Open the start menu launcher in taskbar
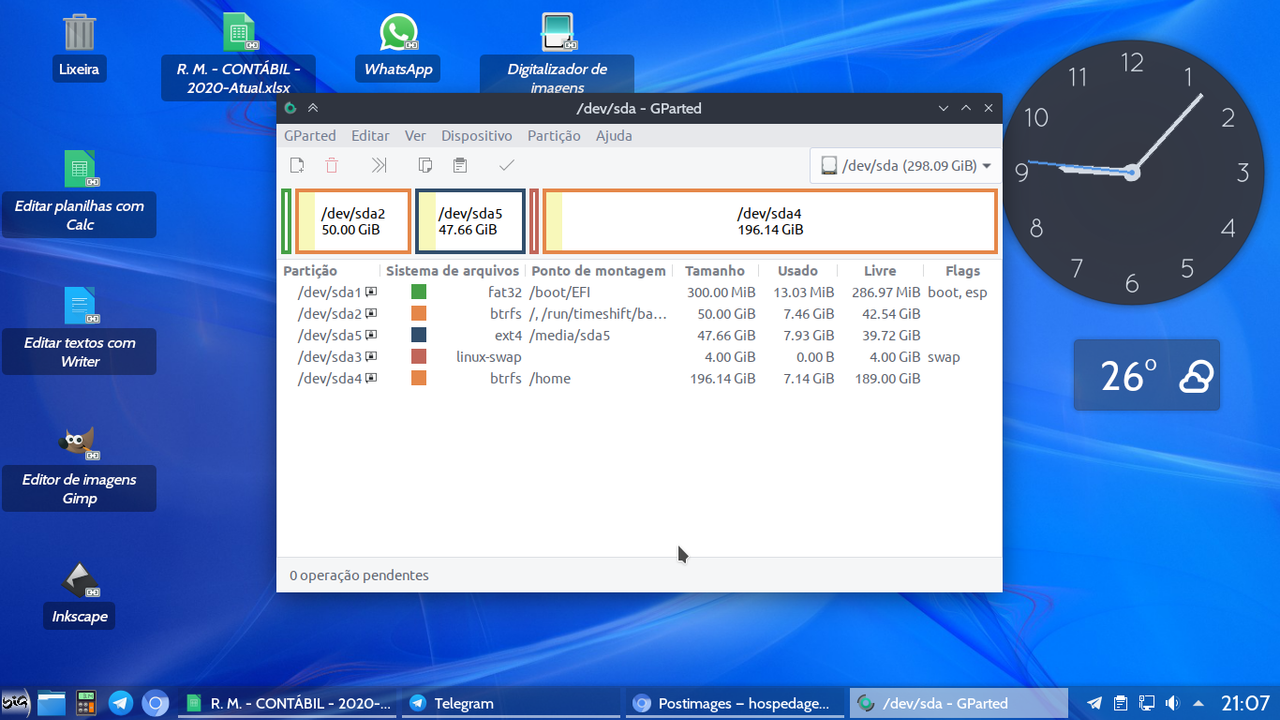The image size is (1280, 720). [x=16, y=703]
